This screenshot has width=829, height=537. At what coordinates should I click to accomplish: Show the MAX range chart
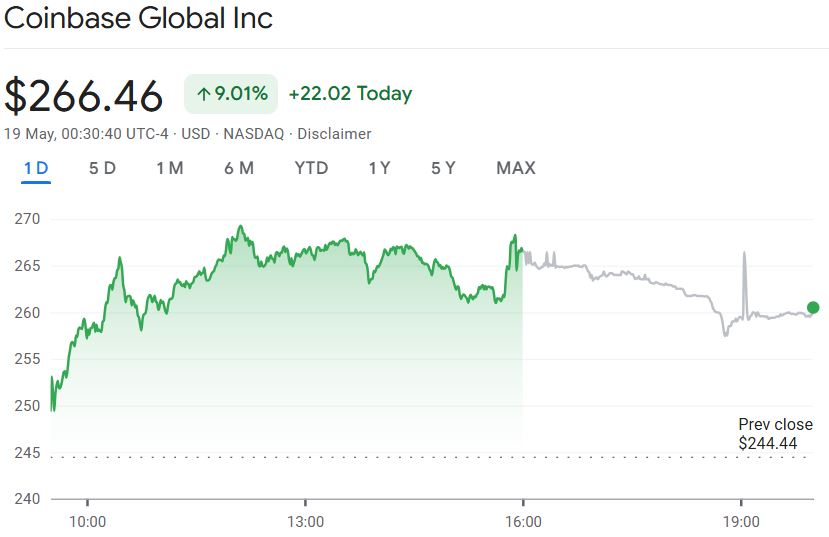[516, 168]
